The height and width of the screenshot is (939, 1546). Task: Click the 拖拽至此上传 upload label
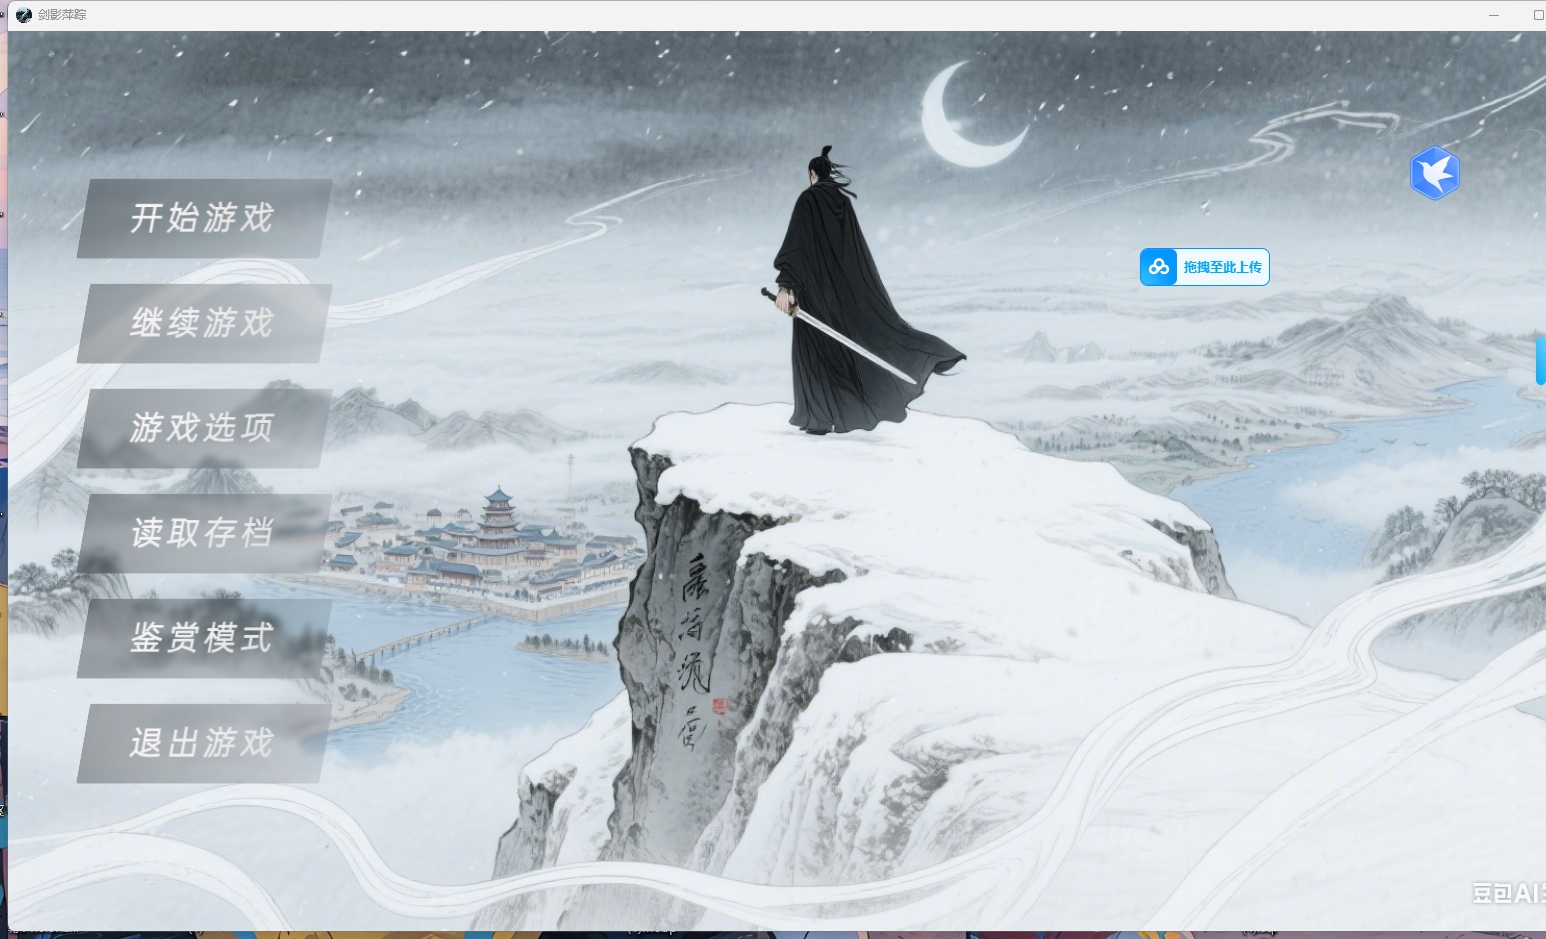click(1222, 267)
